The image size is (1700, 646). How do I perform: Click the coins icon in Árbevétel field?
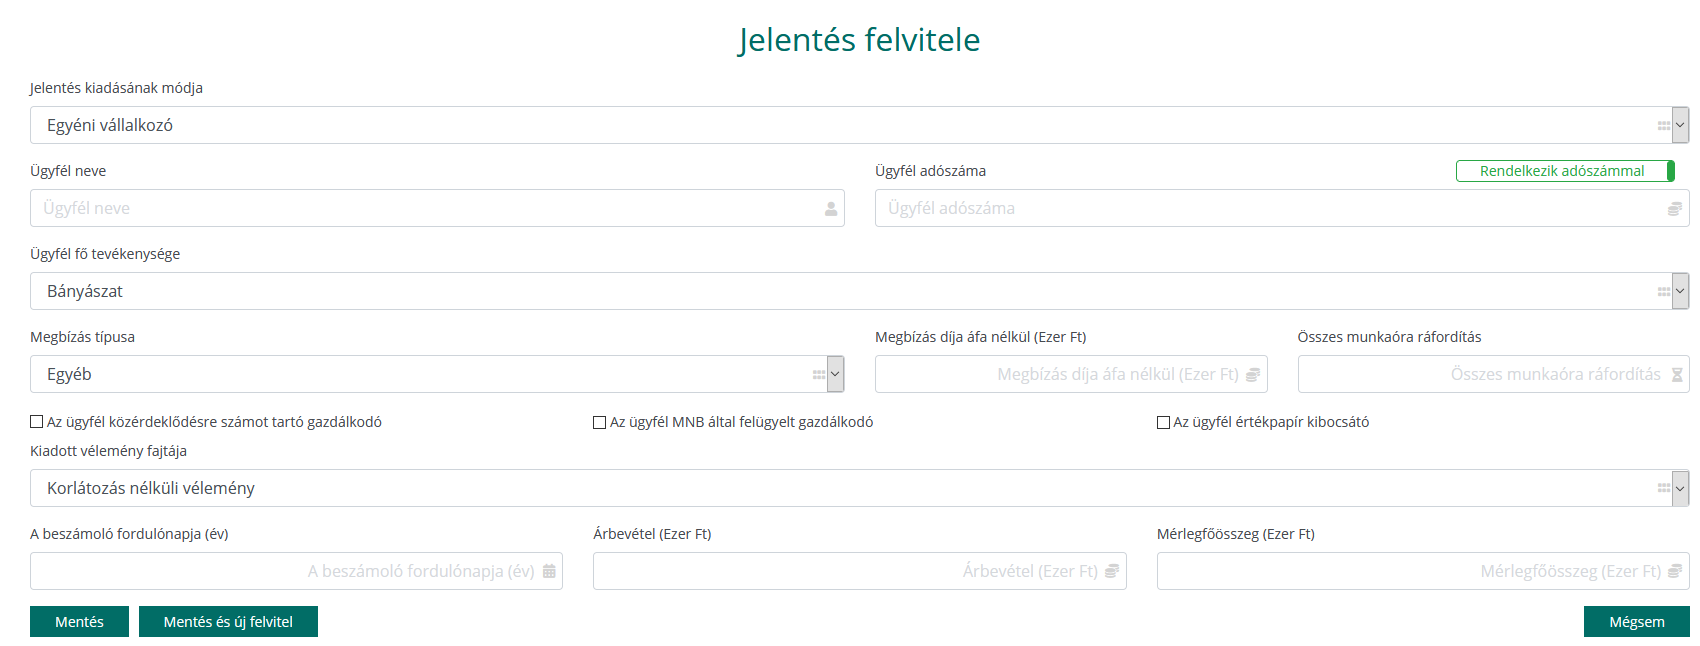point(1112,572)
